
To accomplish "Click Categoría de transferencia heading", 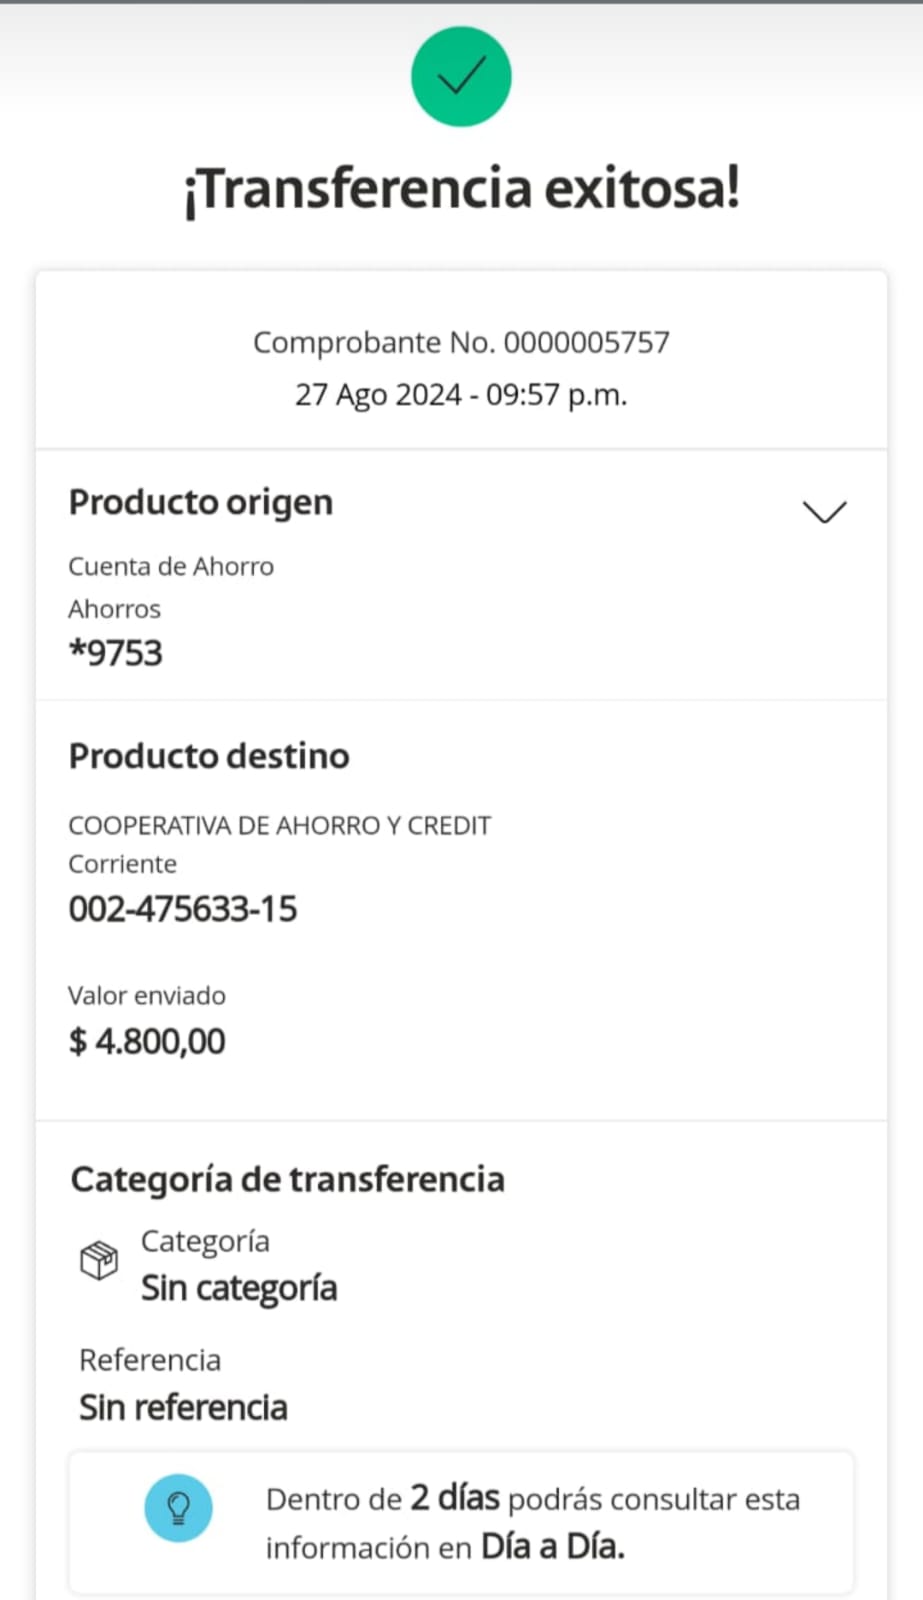I will 288,1179.
